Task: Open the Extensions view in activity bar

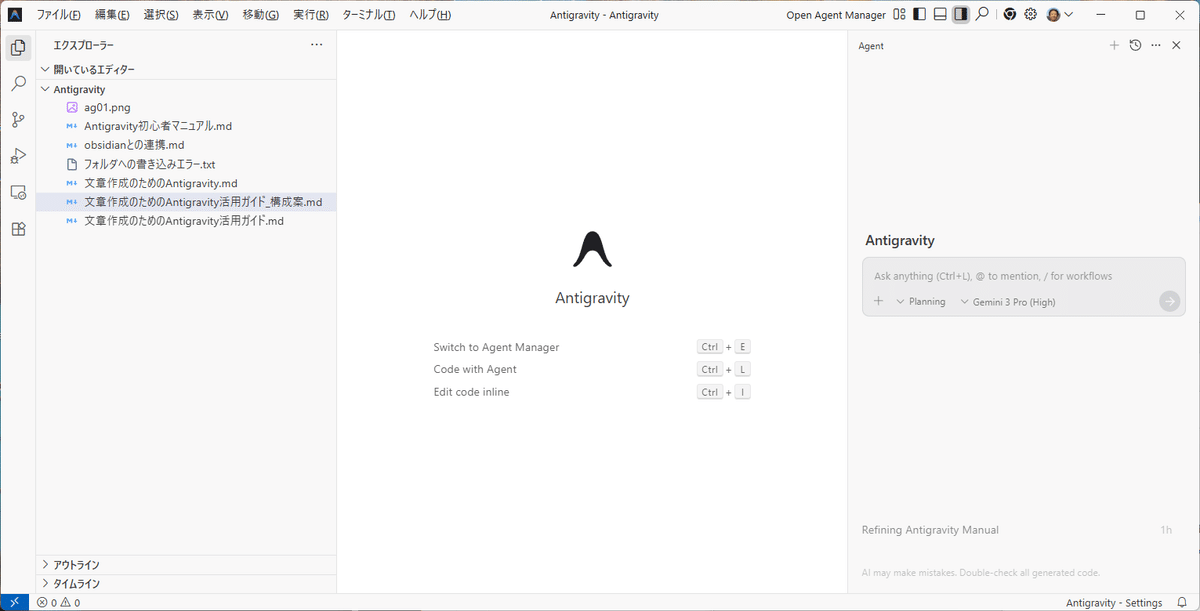Action: 17,229
